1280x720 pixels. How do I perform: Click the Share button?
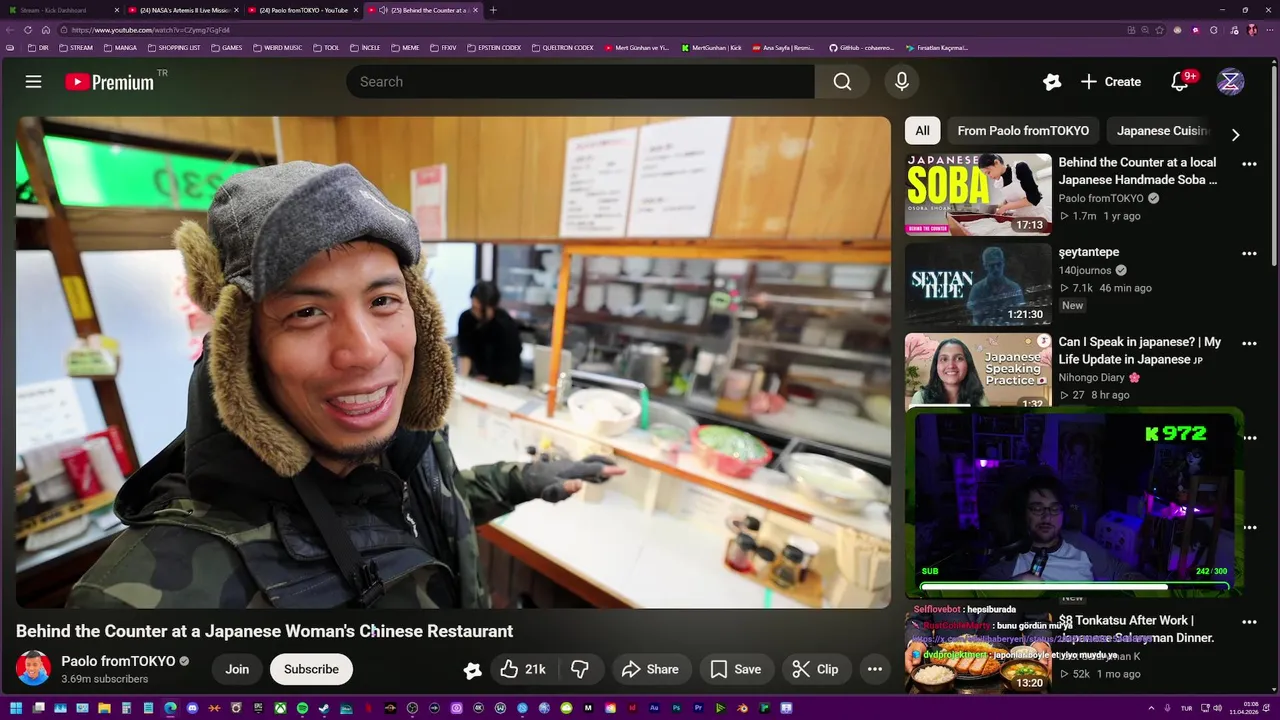pos(650,669)
